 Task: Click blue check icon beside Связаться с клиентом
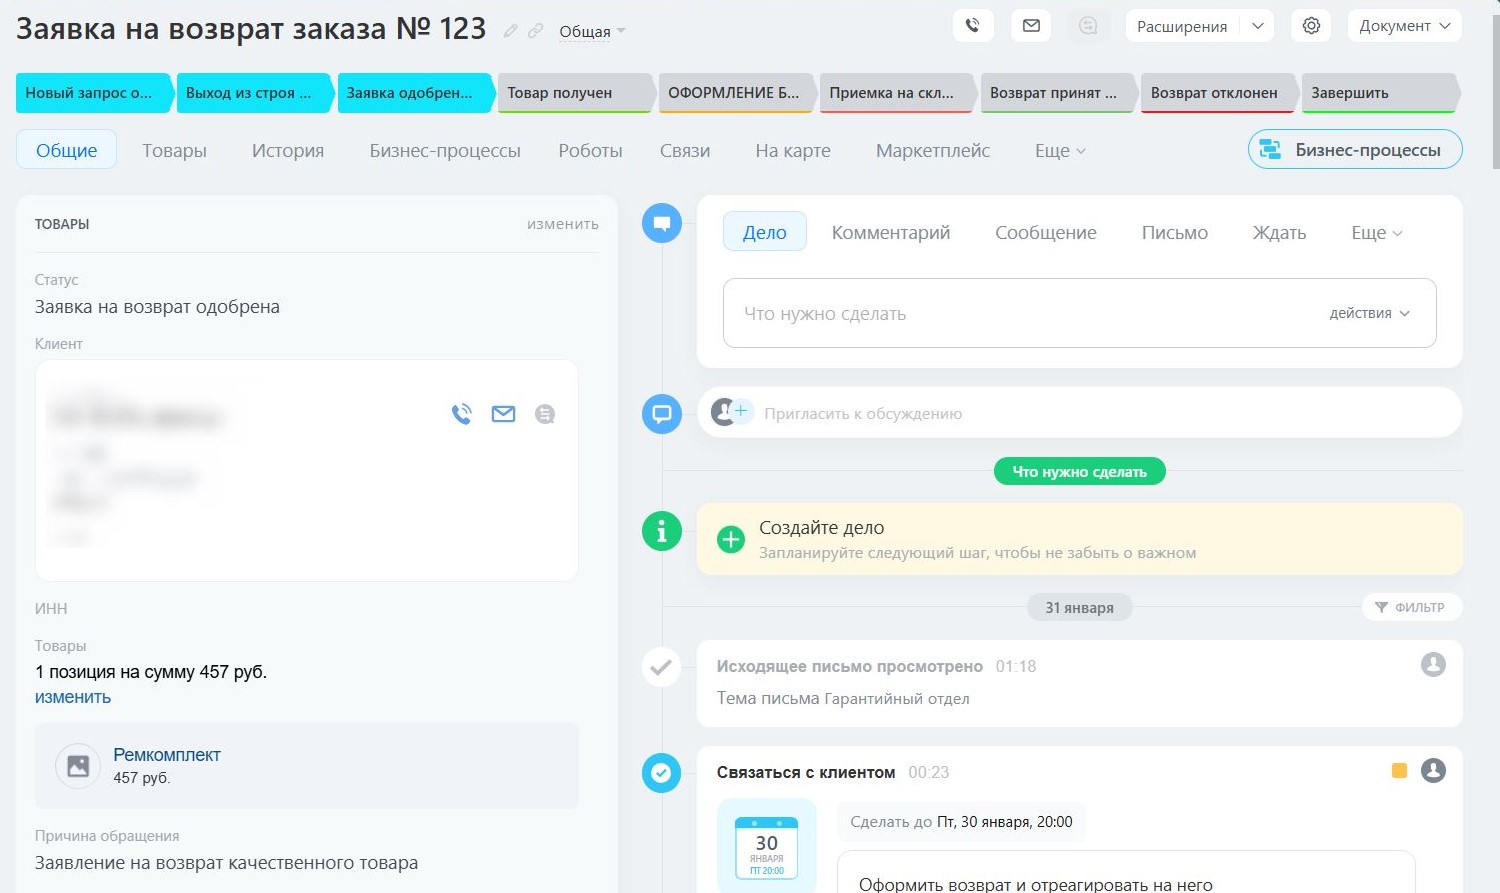[661, 772]
